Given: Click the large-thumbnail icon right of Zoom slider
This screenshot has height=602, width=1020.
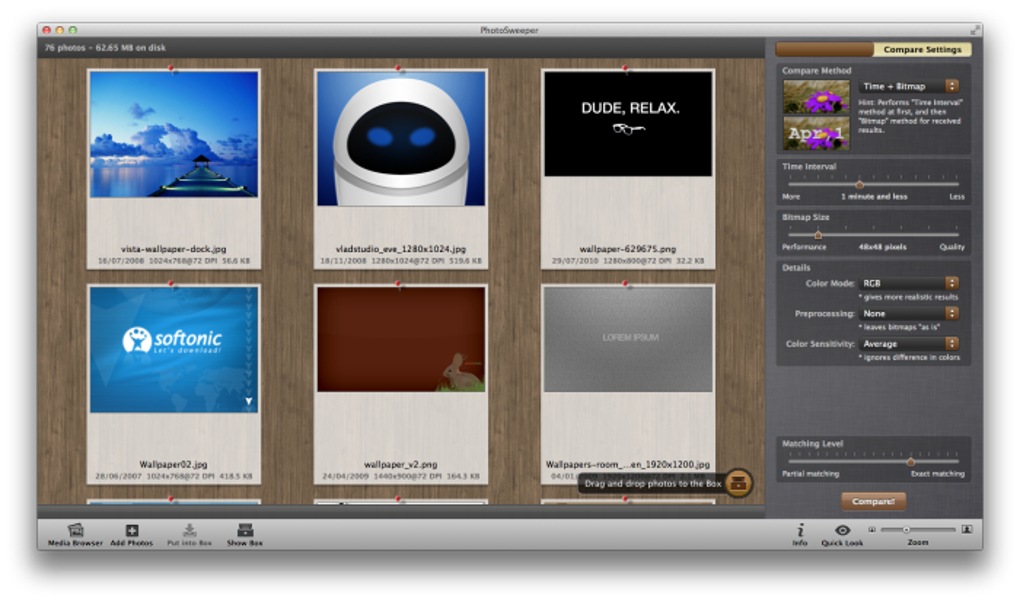Looking at the screenshot, I should [967, 529].
